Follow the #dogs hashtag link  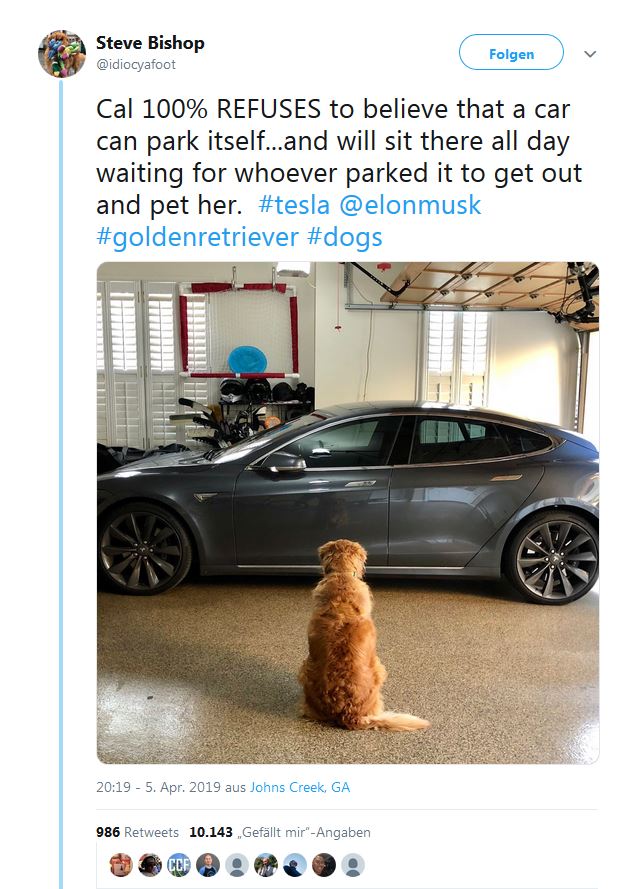point(344,238)
